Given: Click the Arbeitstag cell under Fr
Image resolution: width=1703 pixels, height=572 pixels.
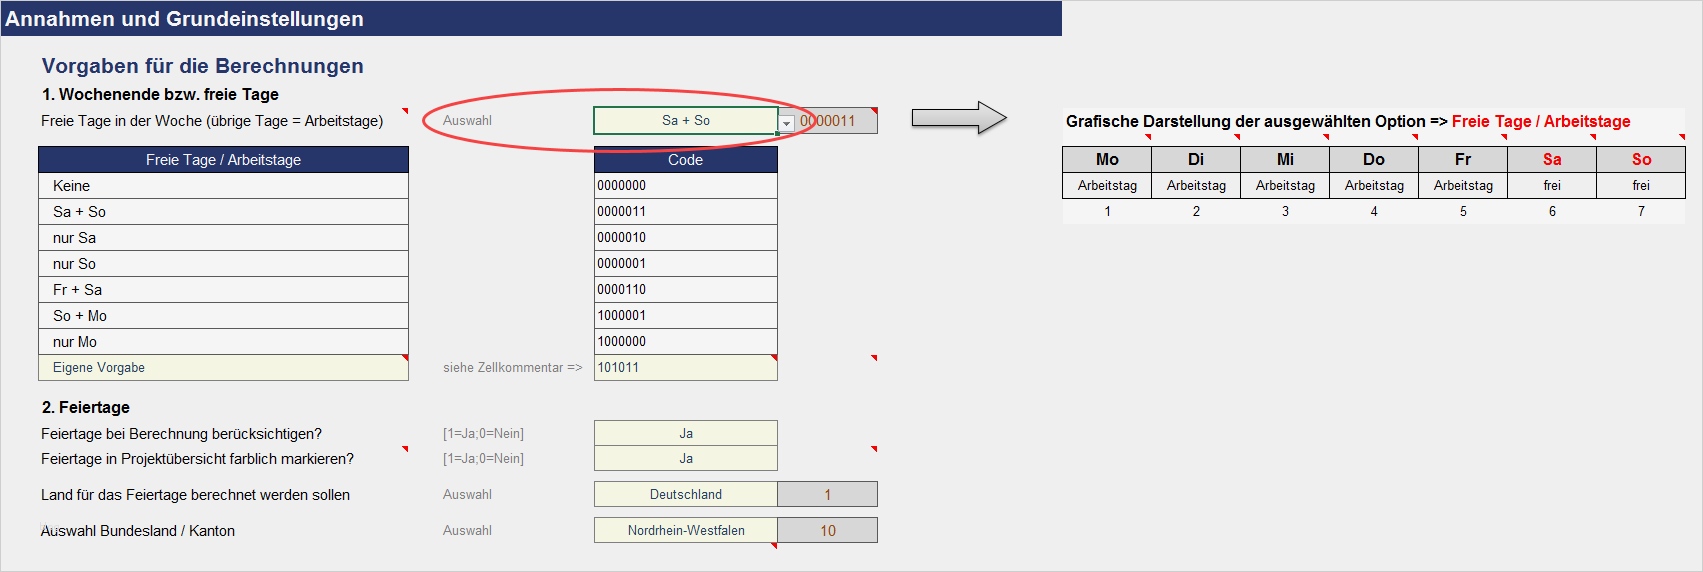Looking at the screenshot, I should 1463,185.
